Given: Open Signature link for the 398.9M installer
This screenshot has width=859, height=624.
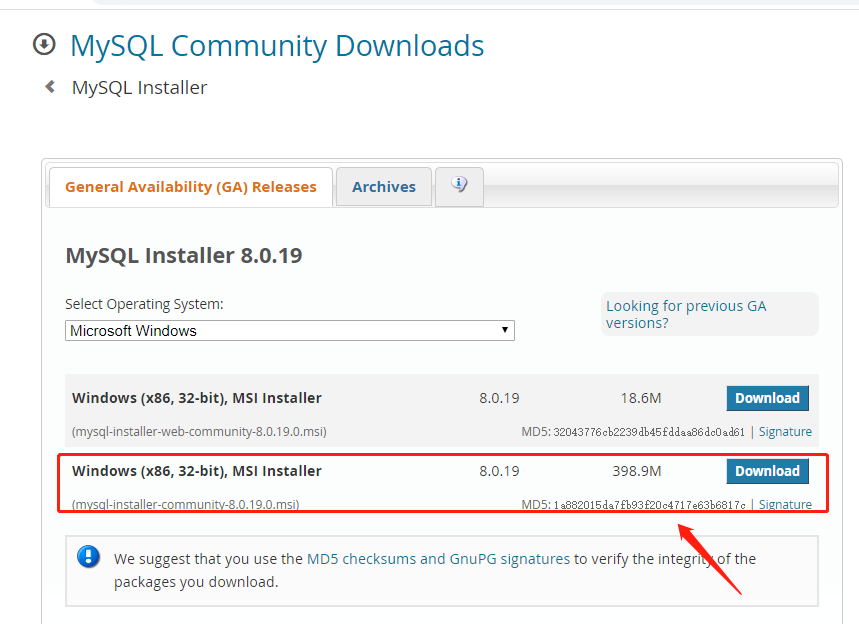Looking at the screenshot, I should [x=785, y=504].
